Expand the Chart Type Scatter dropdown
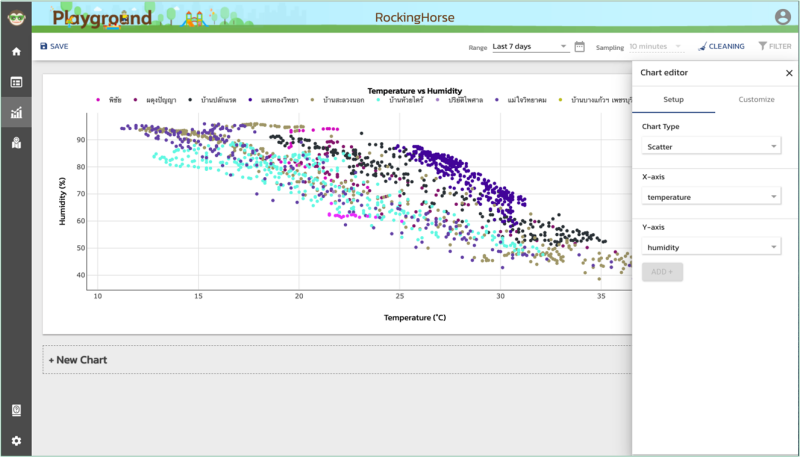 tap(711, 147)
